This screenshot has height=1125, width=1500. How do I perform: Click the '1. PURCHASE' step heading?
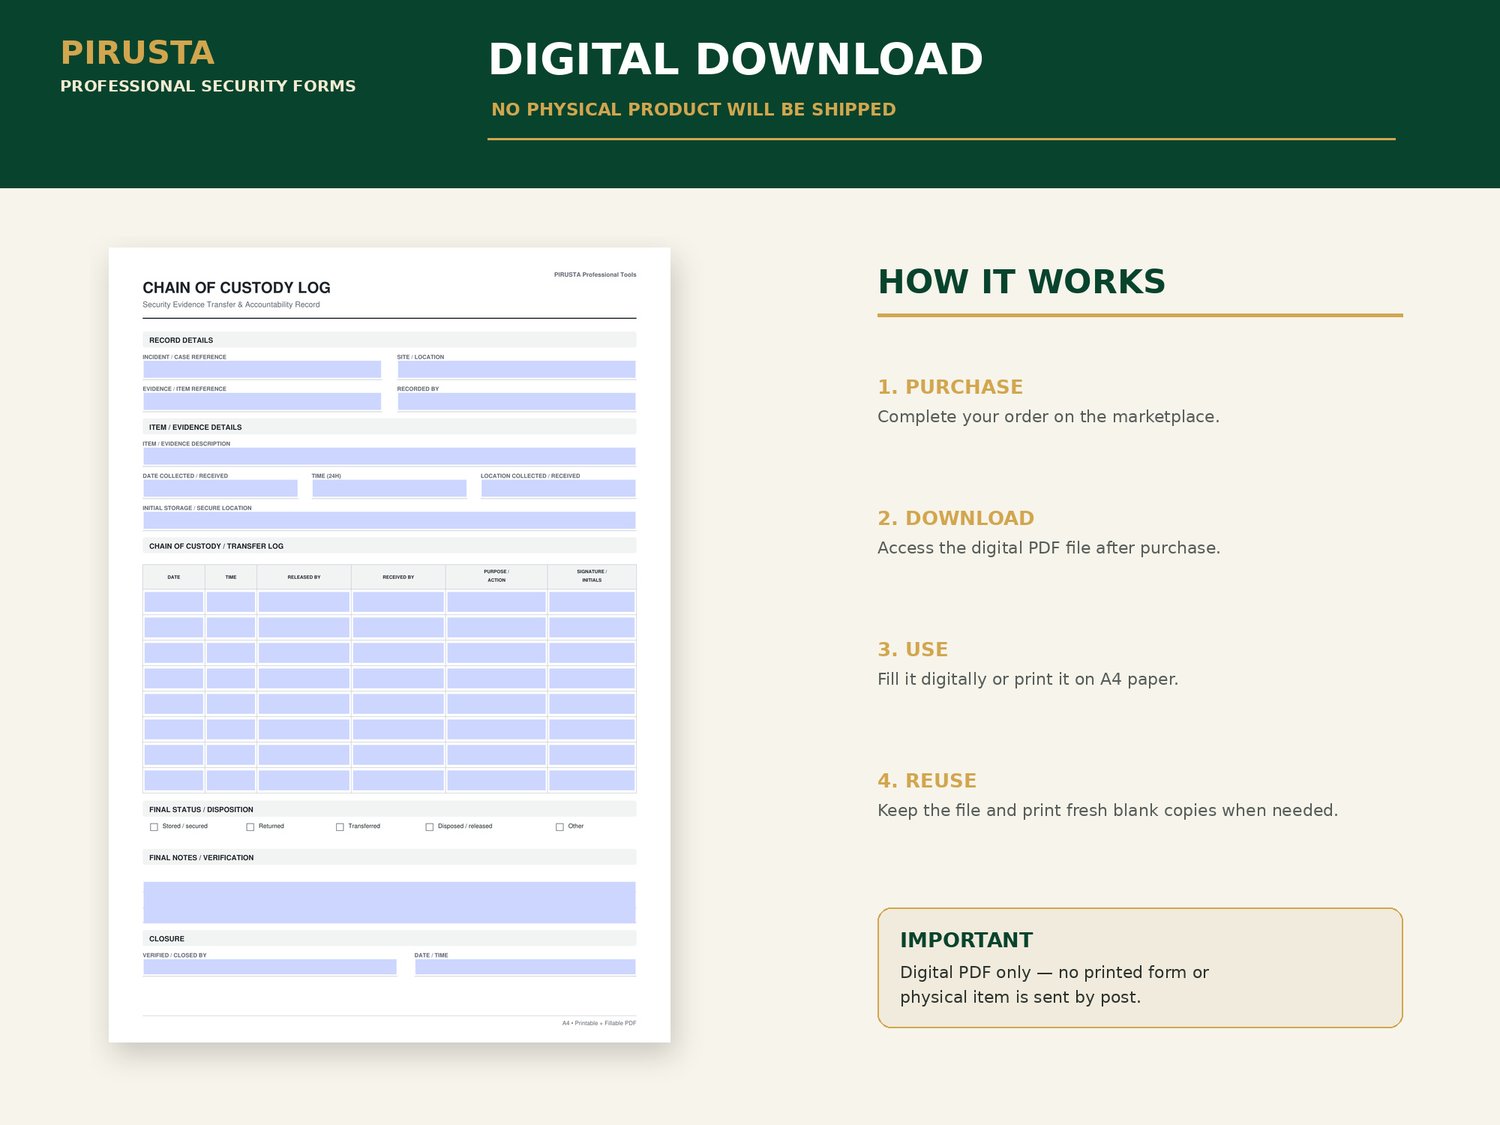[950, 387]
